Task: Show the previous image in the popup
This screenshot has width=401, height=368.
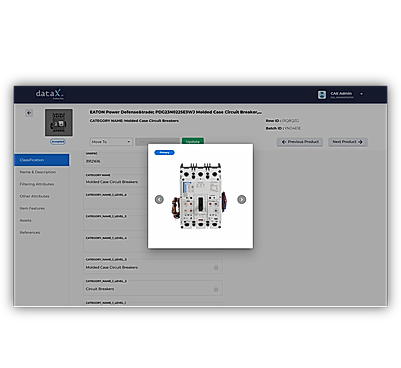Action: tap(159, 199)
